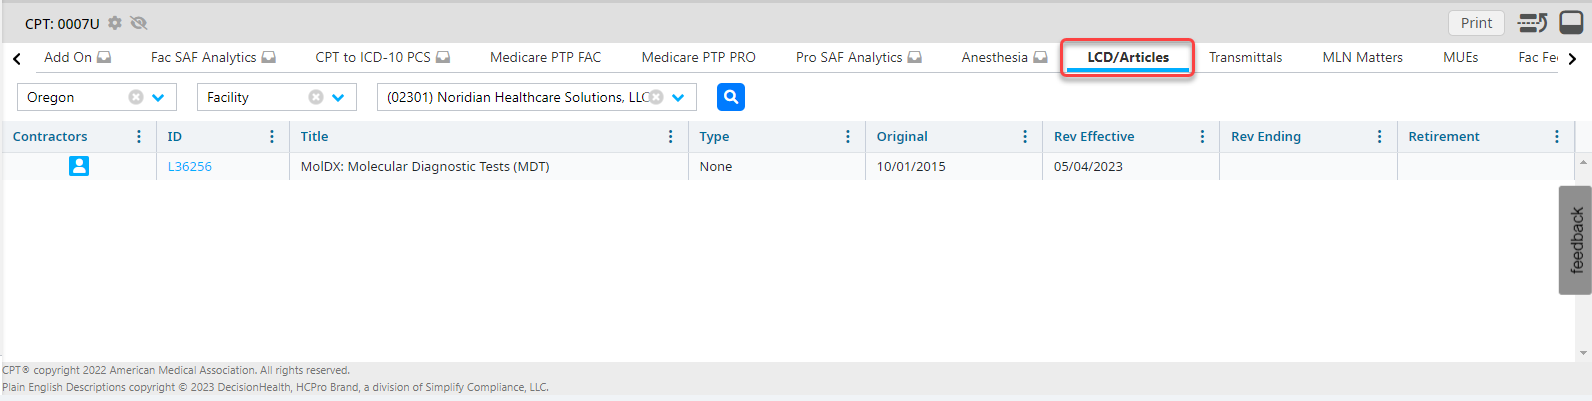Viewport: 1592px width, 401px height.
Task: Clear the Facility selection
Action: click(x=316, y=97)
